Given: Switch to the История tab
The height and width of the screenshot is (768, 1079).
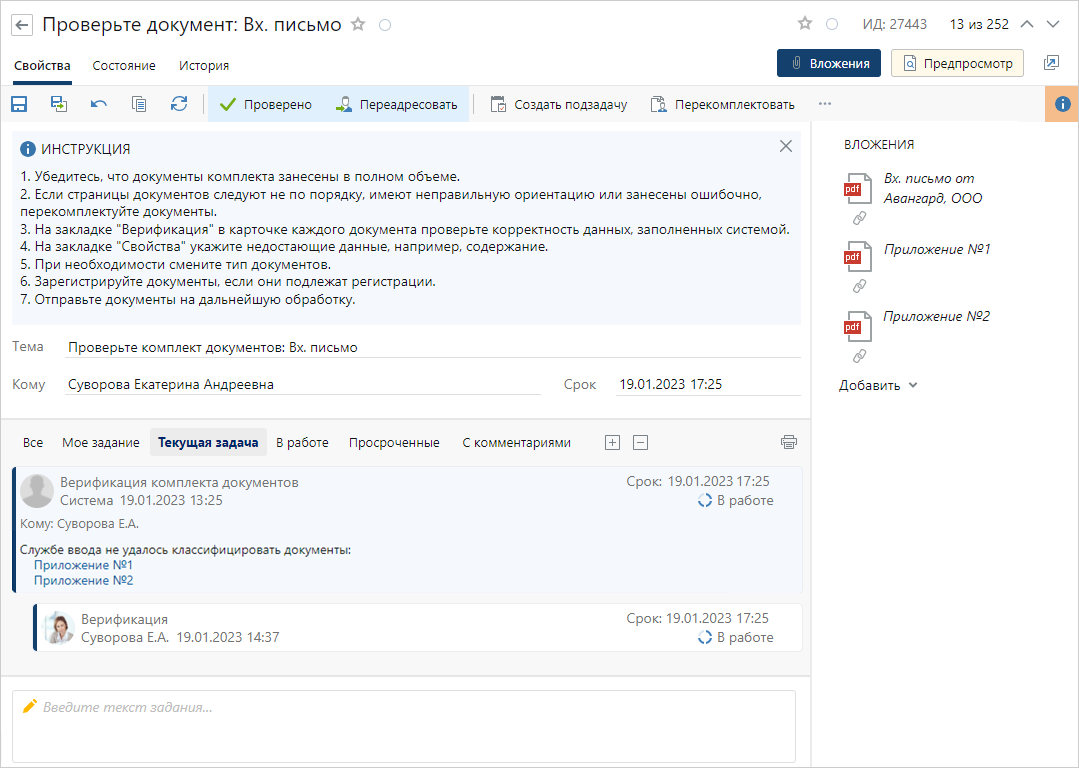Looking at the screenshot, I should [204, 65].
